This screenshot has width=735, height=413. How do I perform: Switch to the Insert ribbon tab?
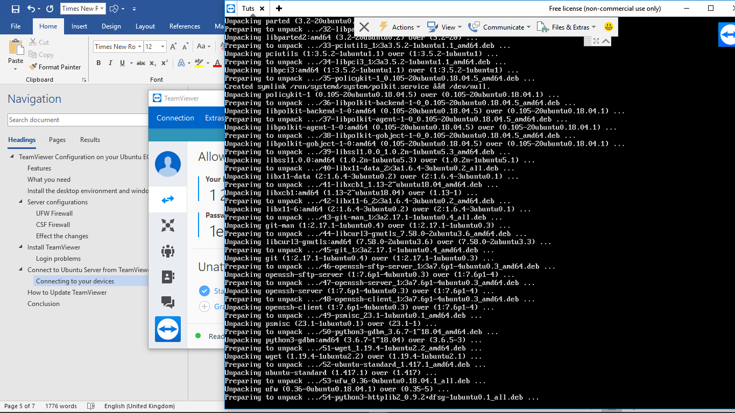click(79, 26)
